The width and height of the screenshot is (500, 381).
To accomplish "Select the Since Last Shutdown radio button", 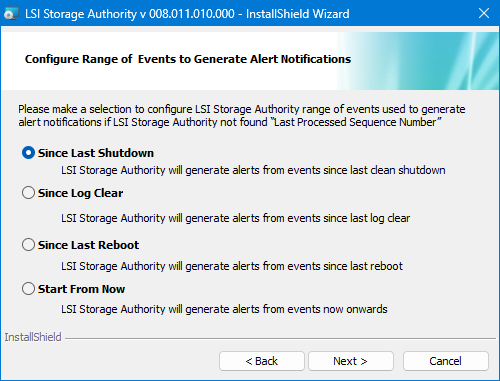I will click(x=28, y=153).
